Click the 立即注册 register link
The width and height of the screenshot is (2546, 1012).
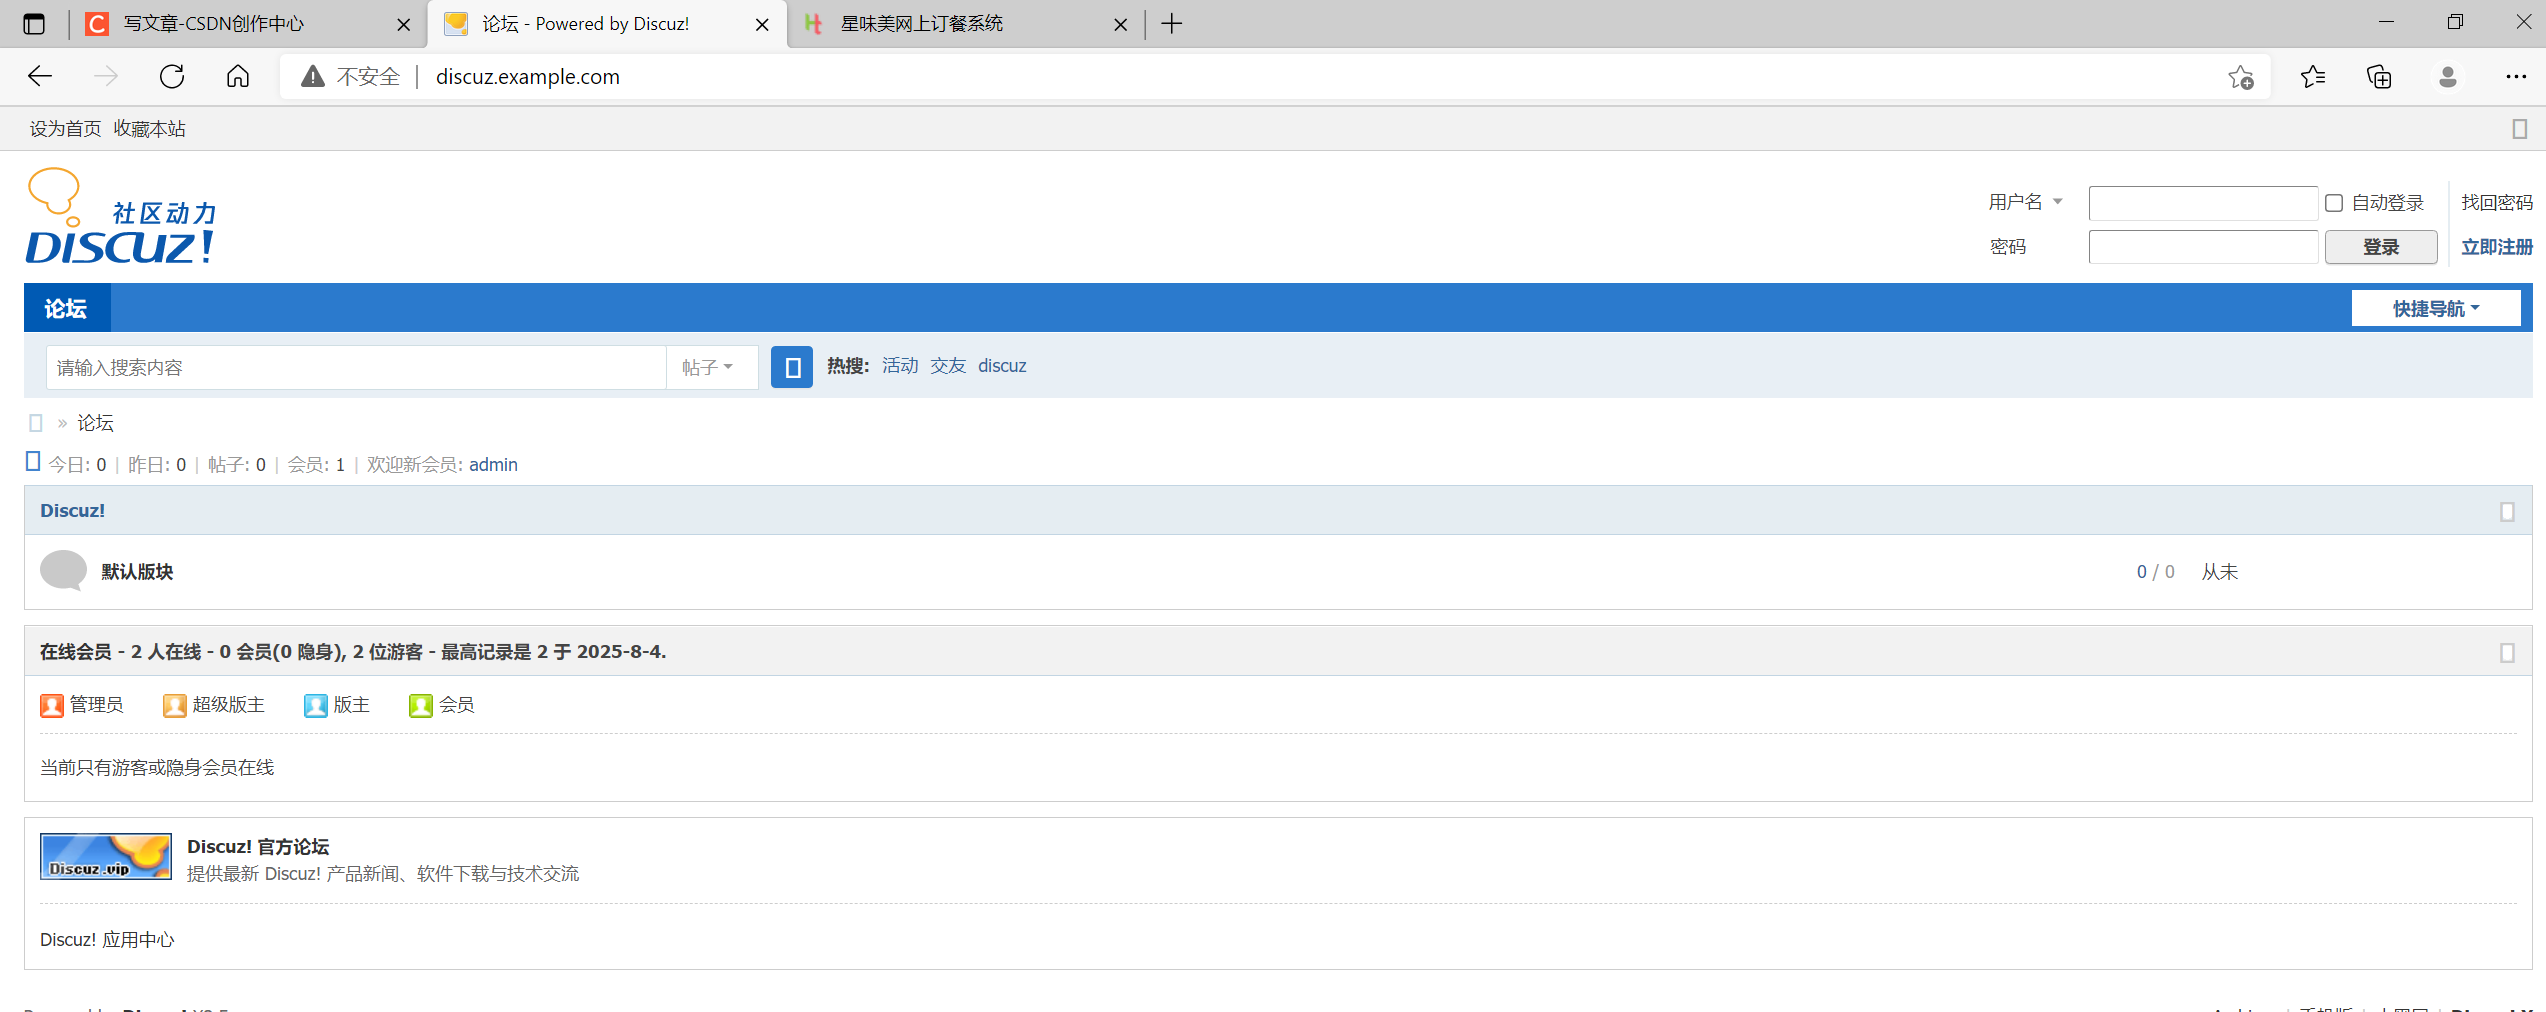2497,247
